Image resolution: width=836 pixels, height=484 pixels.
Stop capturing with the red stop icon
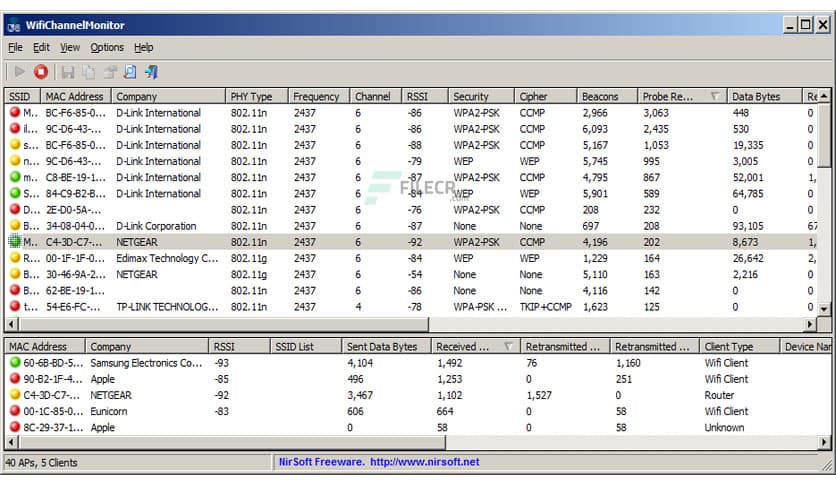tap(41, 71)
